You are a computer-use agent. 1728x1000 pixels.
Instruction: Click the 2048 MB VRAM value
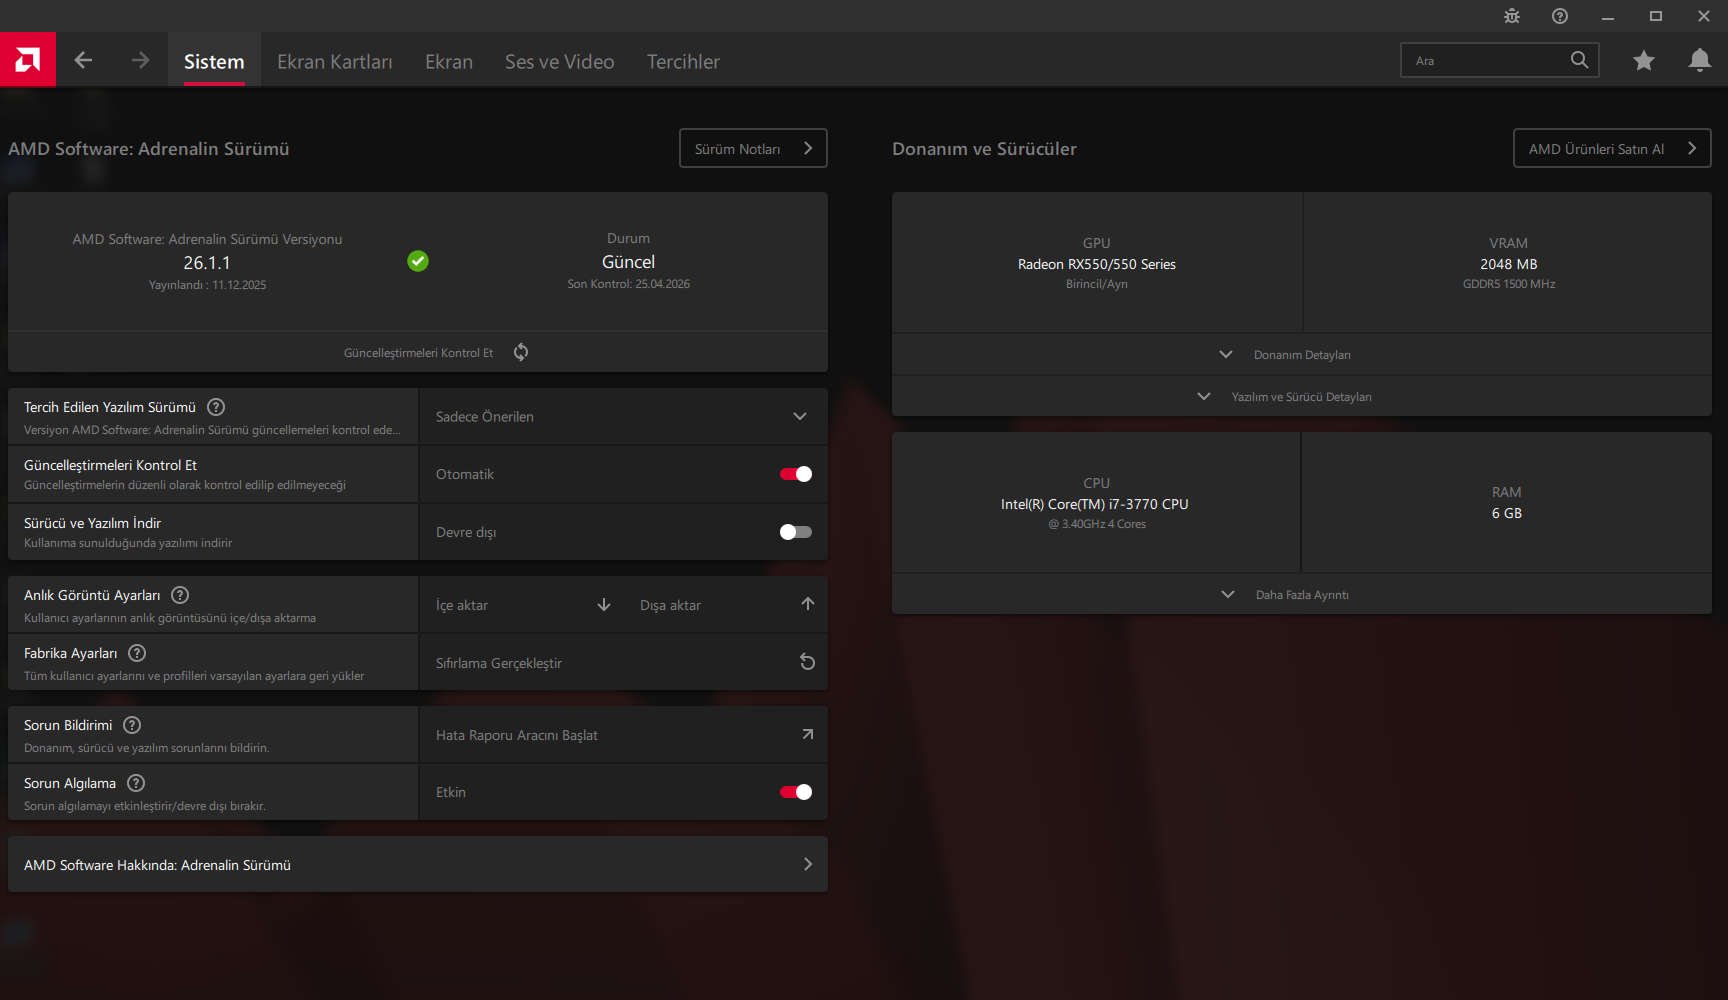coord(1509,264)
